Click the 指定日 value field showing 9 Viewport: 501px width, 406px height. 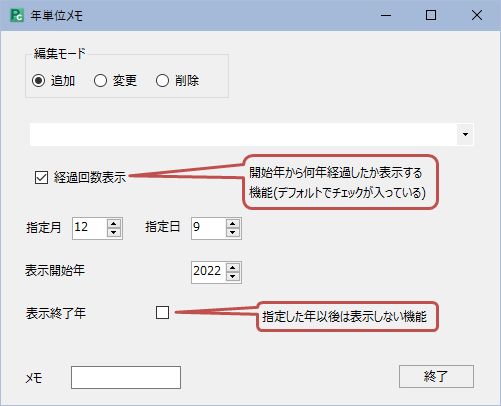click(209, 228)
